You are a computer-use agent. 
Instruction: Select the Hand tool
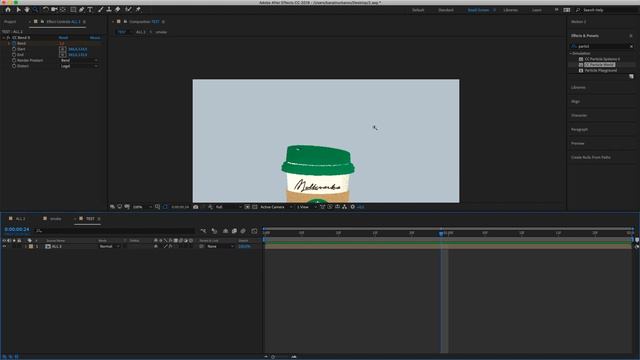click(27, 9)
